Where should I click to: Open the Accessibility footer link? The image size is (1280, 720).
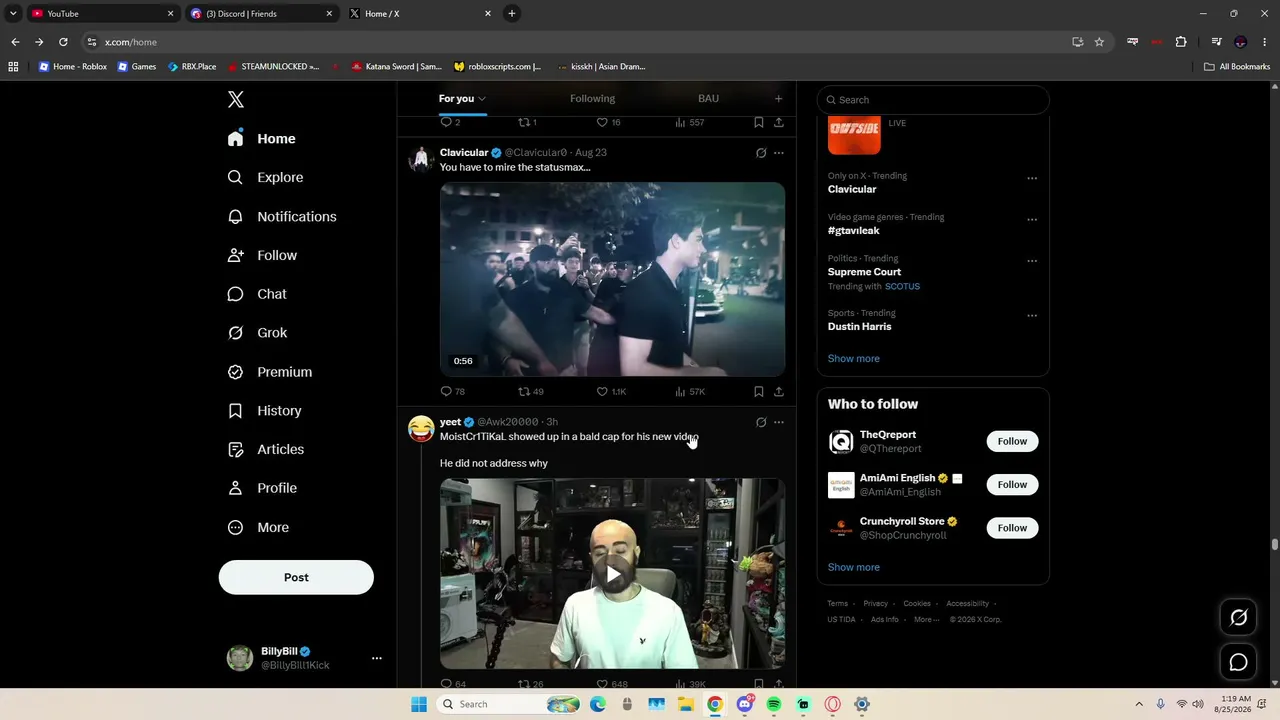(967, 603)
